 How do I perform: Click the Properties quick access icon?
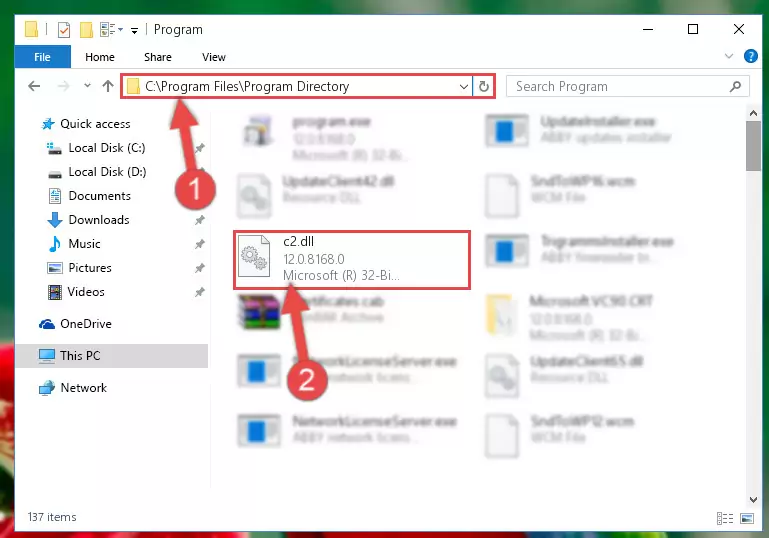[x=64, y=30]
